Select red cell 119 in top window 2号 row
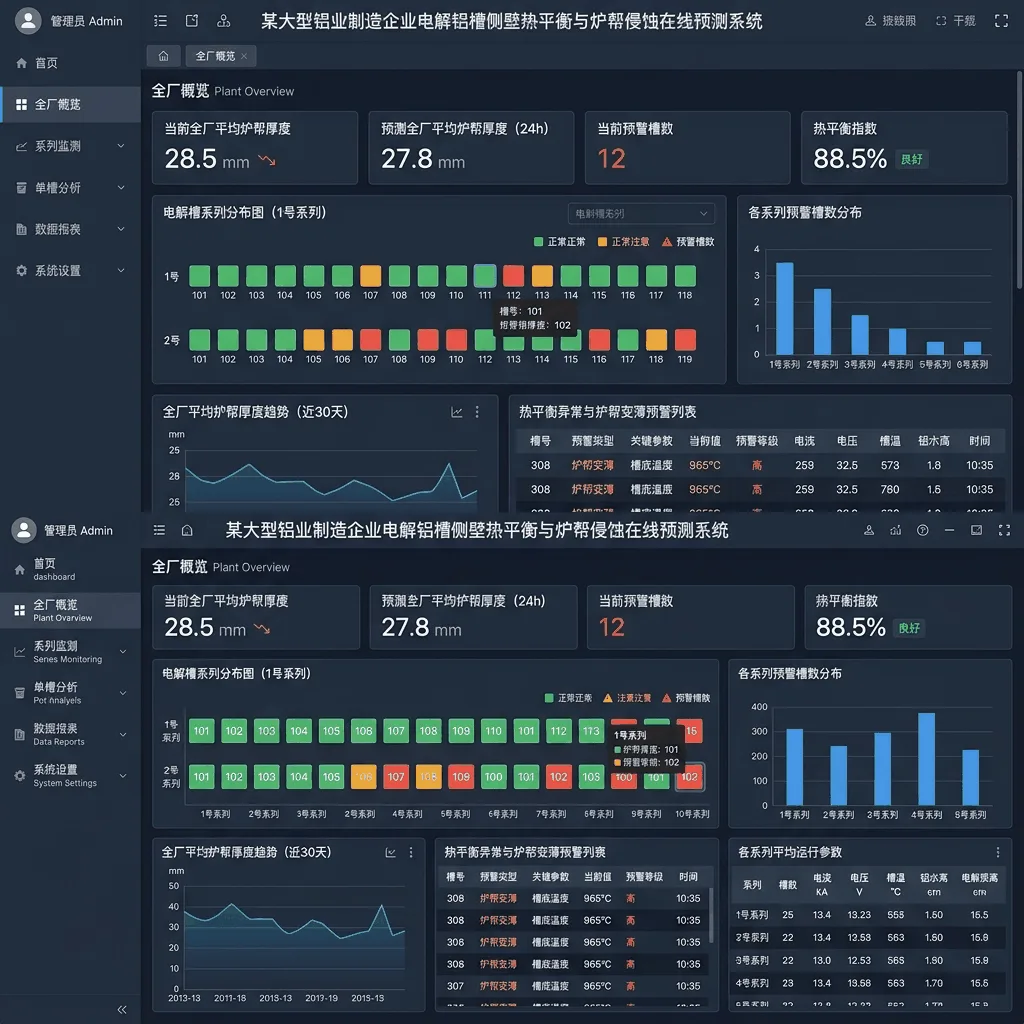This screenshot has width=1024, height=1024. tap(685, 340)
